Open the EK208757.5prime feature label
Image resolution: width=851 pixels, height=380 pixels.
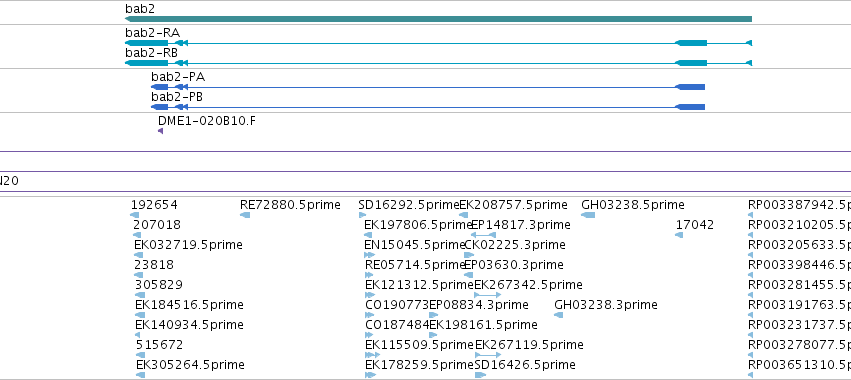[513, 205]
